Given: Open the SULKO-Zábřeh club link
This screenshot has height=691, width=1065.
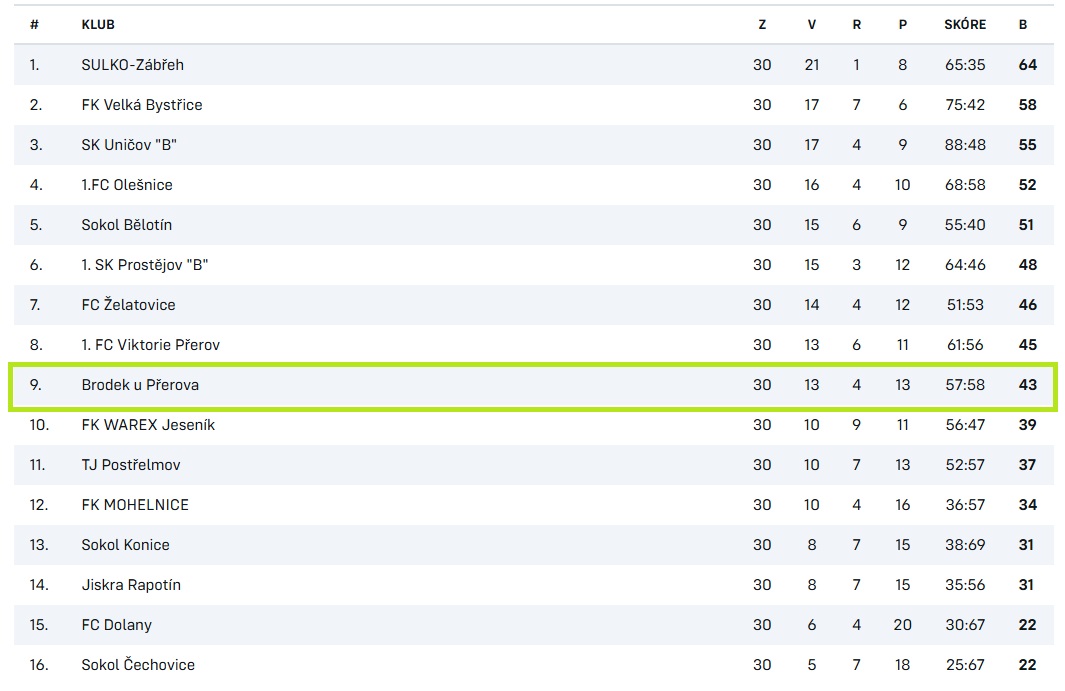Looking at the screenshot, I should [x=132, y=65].
